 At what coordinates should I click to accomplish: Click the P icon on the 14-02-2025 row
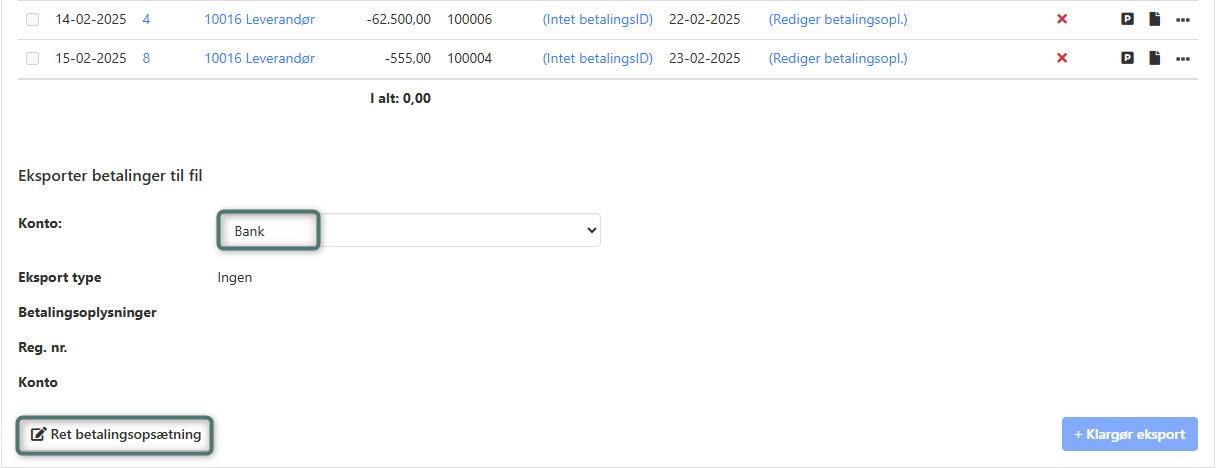1127,19
